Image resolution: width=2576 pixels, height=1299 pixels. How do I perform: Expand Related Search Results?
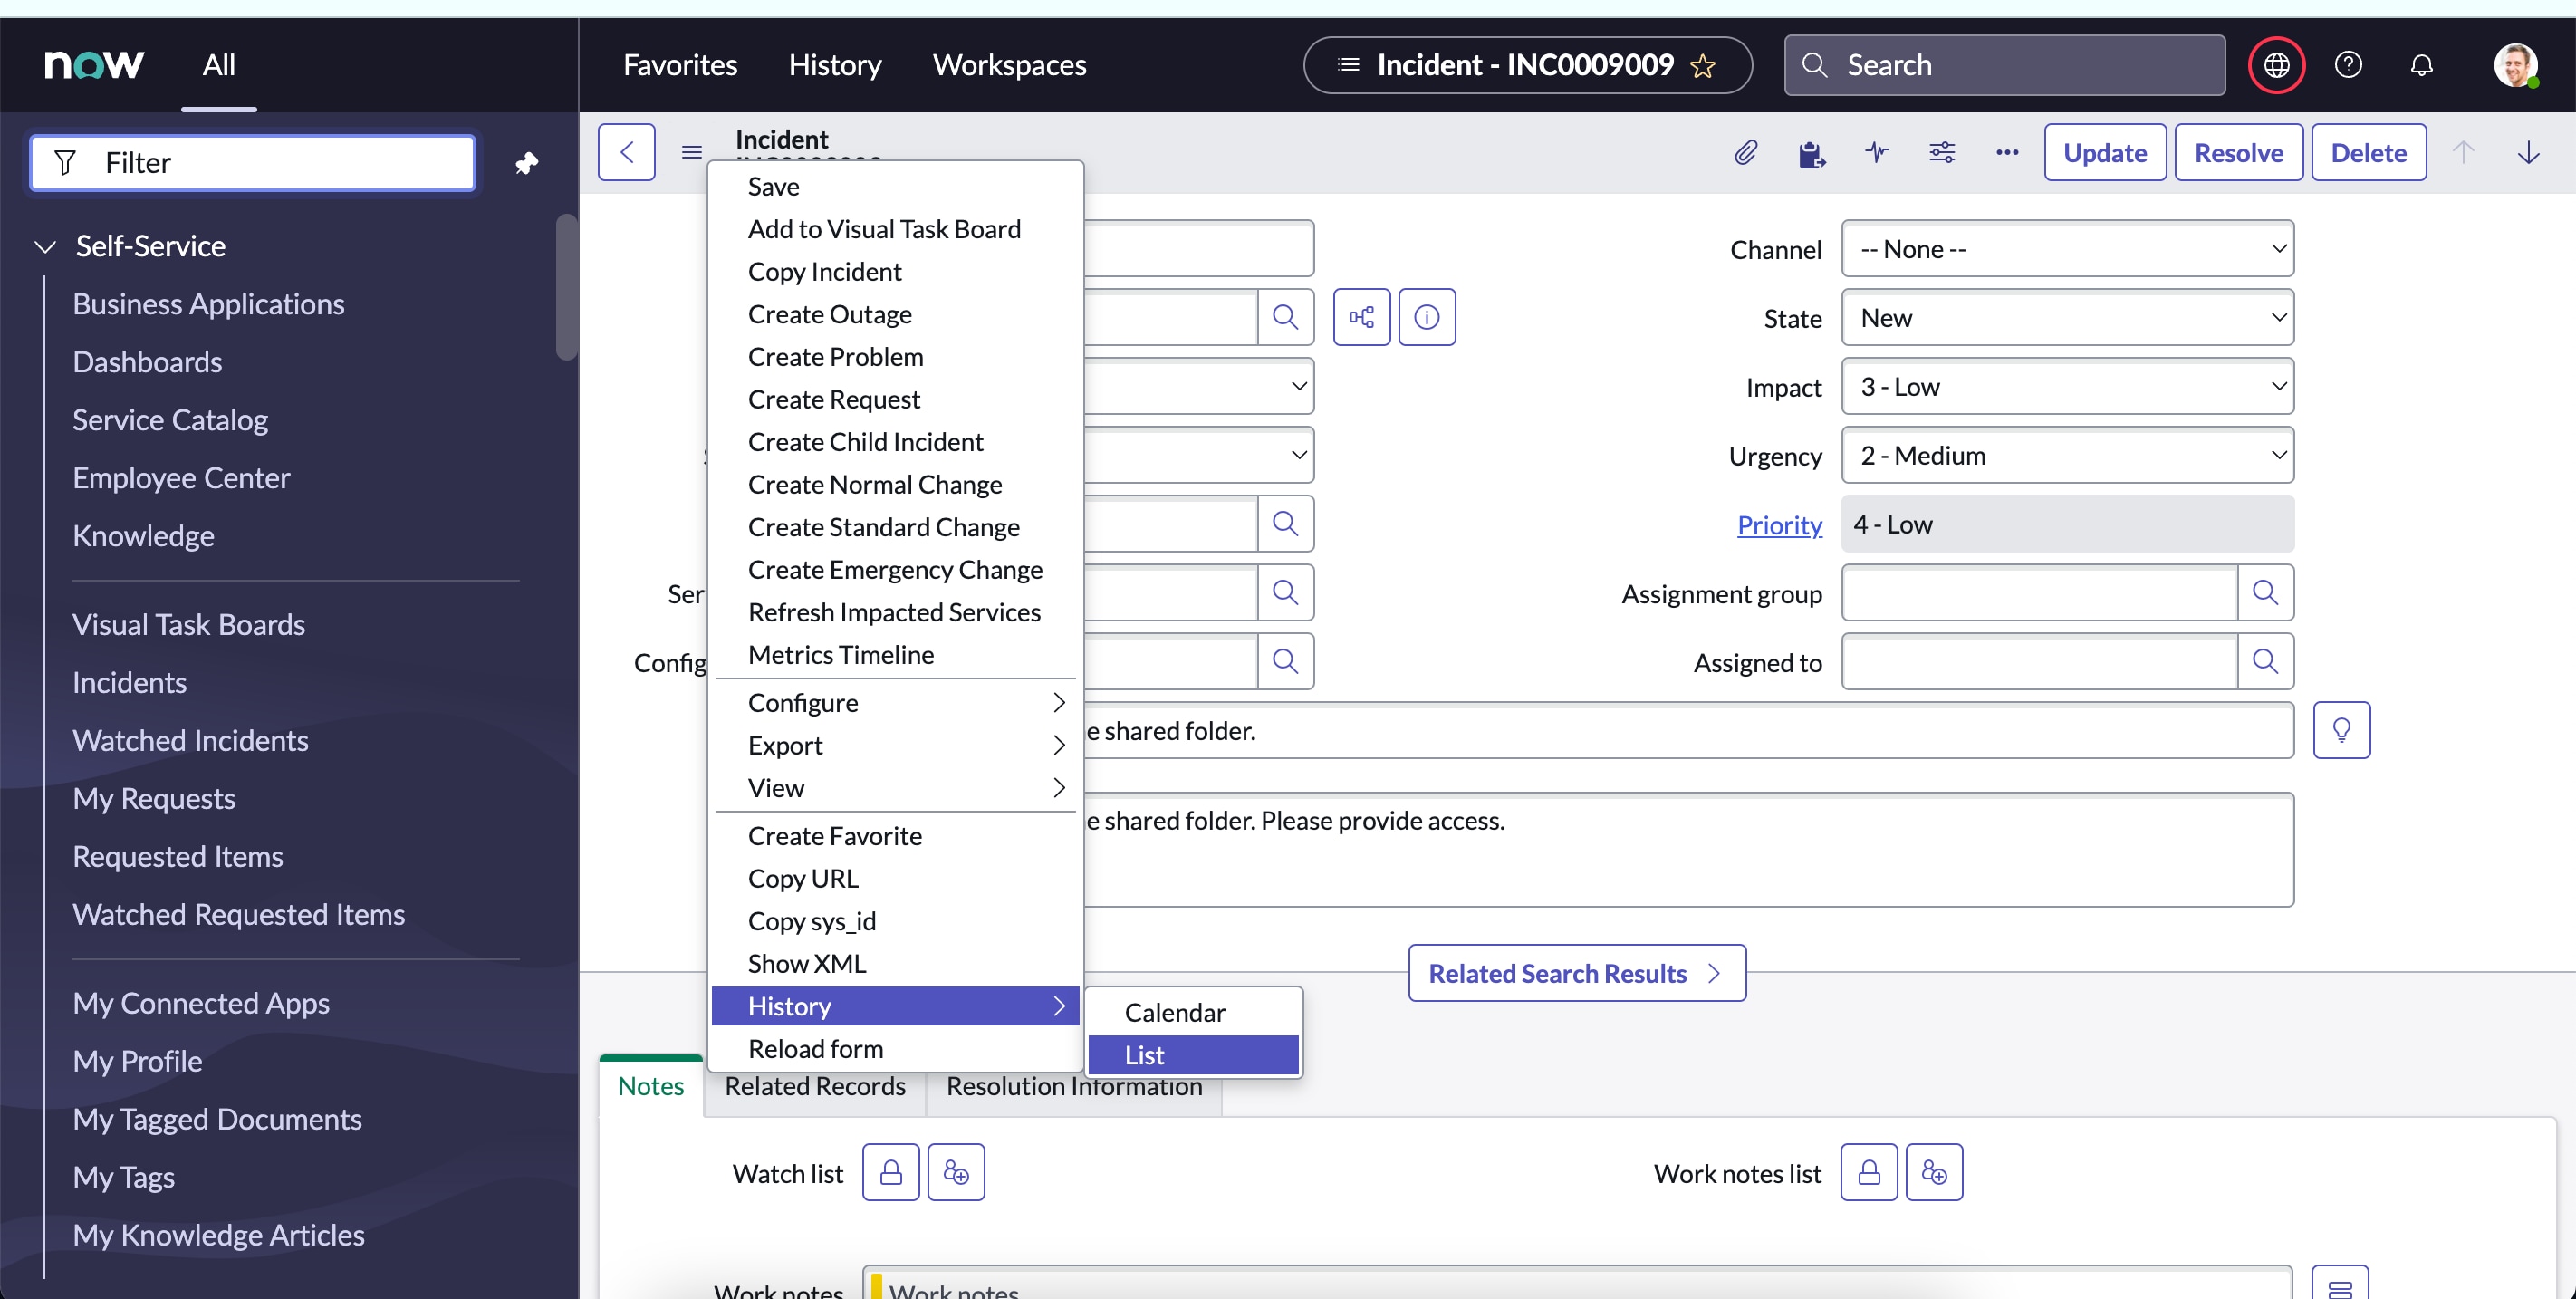click(1577, 973)
